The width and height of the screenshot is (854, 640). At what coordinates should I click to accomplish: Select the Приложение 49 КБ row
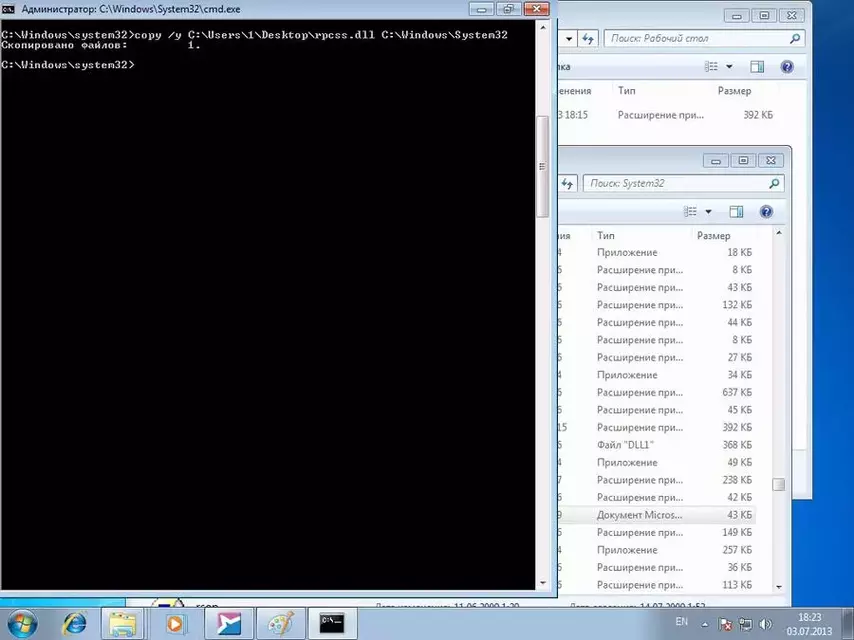(x=656, y=462)
